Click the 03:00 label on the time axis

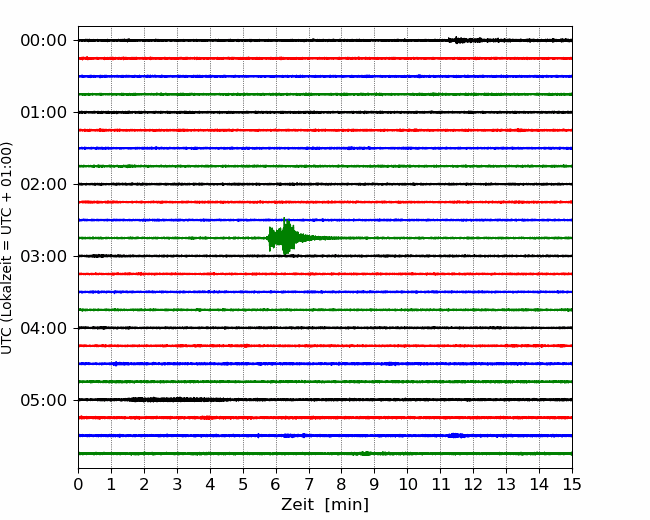[43, 256]
